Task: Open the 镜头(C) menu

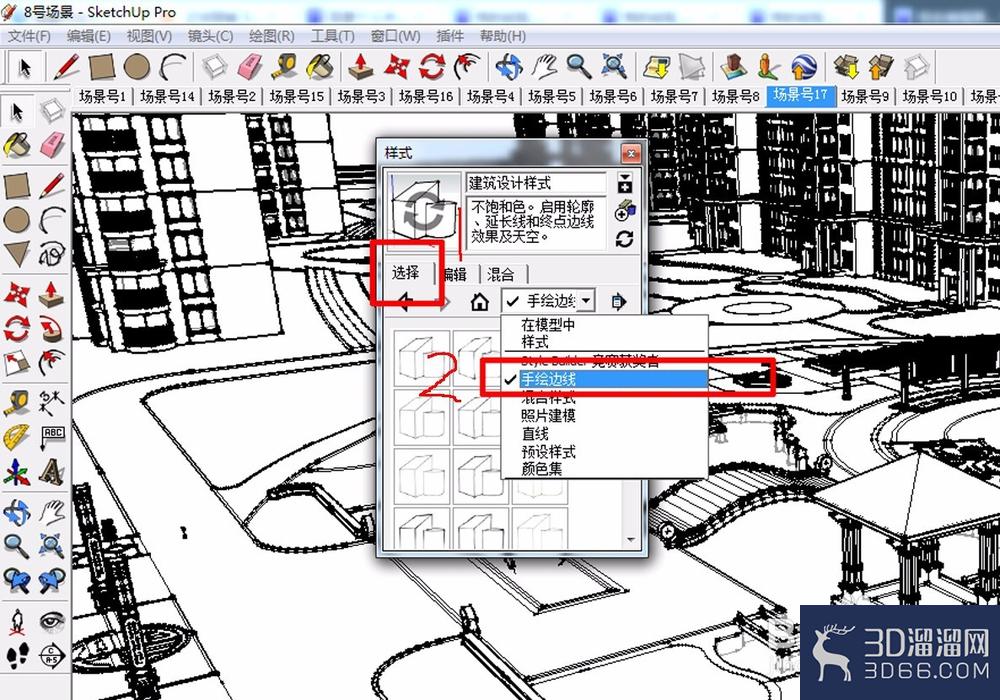Action: point(210,36)
